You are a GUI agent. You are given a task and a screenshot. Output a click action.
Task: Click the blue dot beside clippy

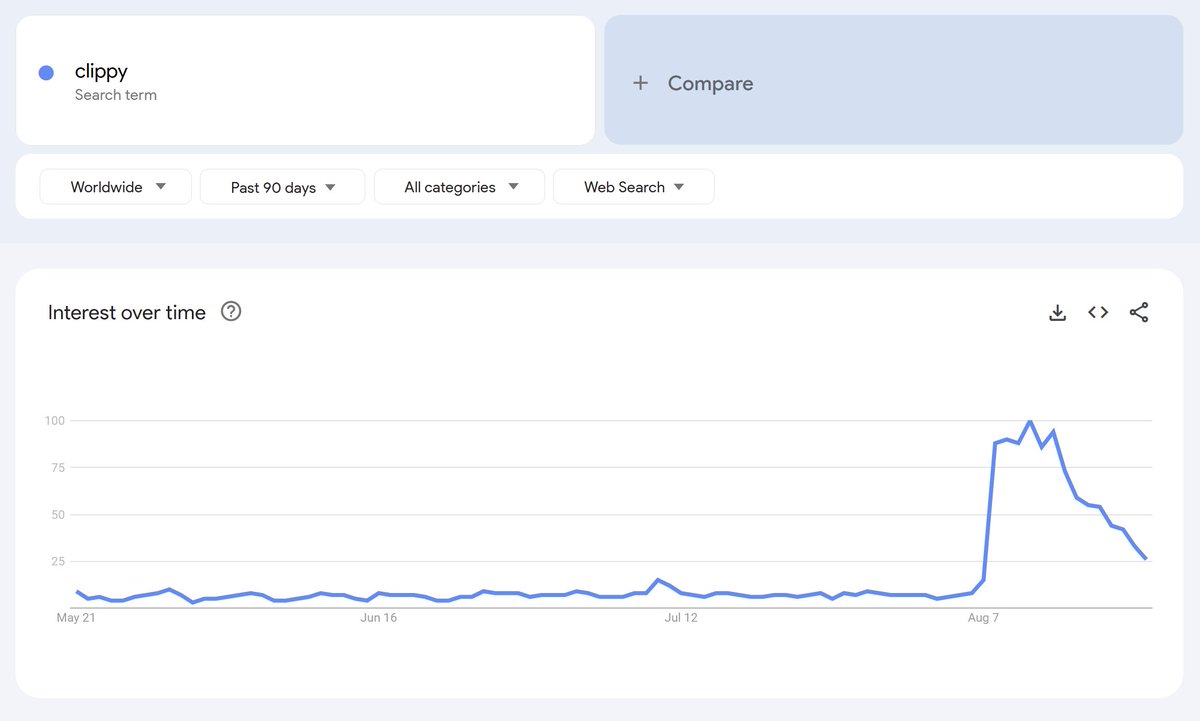point(46,73)
